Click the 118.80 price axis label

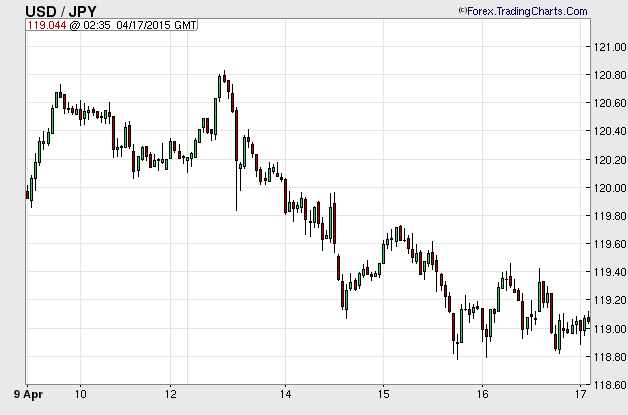tap(610, 357)
